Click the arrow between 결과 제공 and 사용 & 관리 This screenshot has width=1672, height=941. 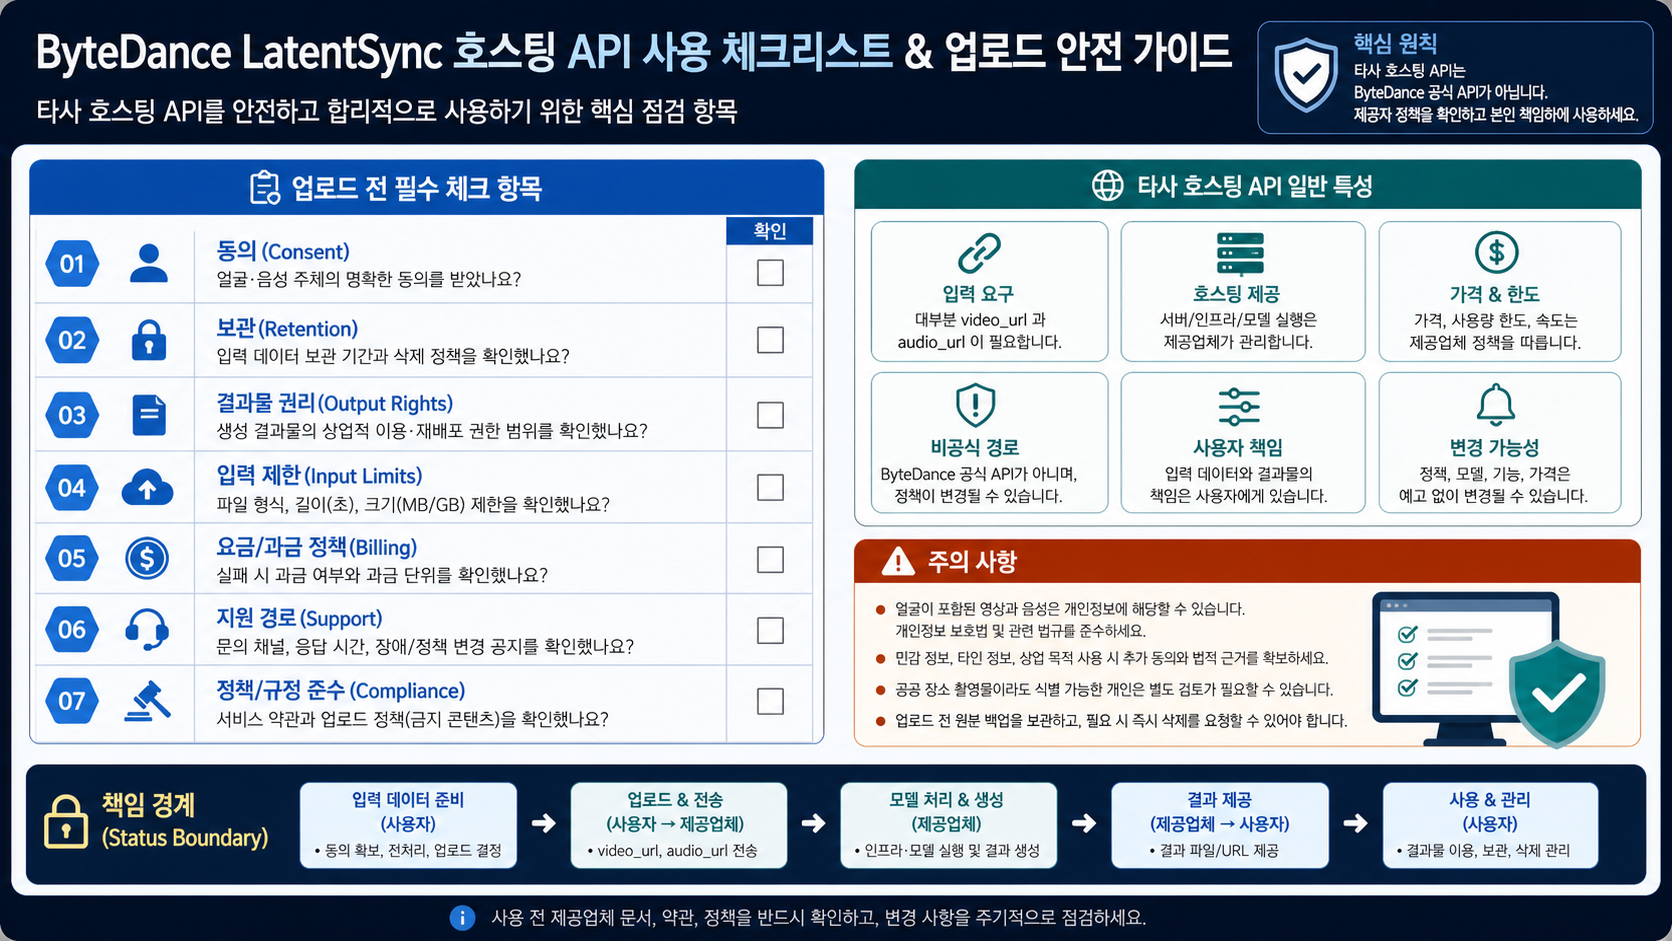click(1355, 823)
